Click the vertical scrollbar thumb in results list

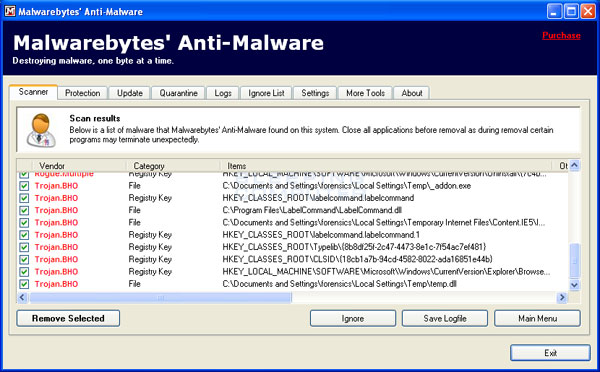(575, 260)
